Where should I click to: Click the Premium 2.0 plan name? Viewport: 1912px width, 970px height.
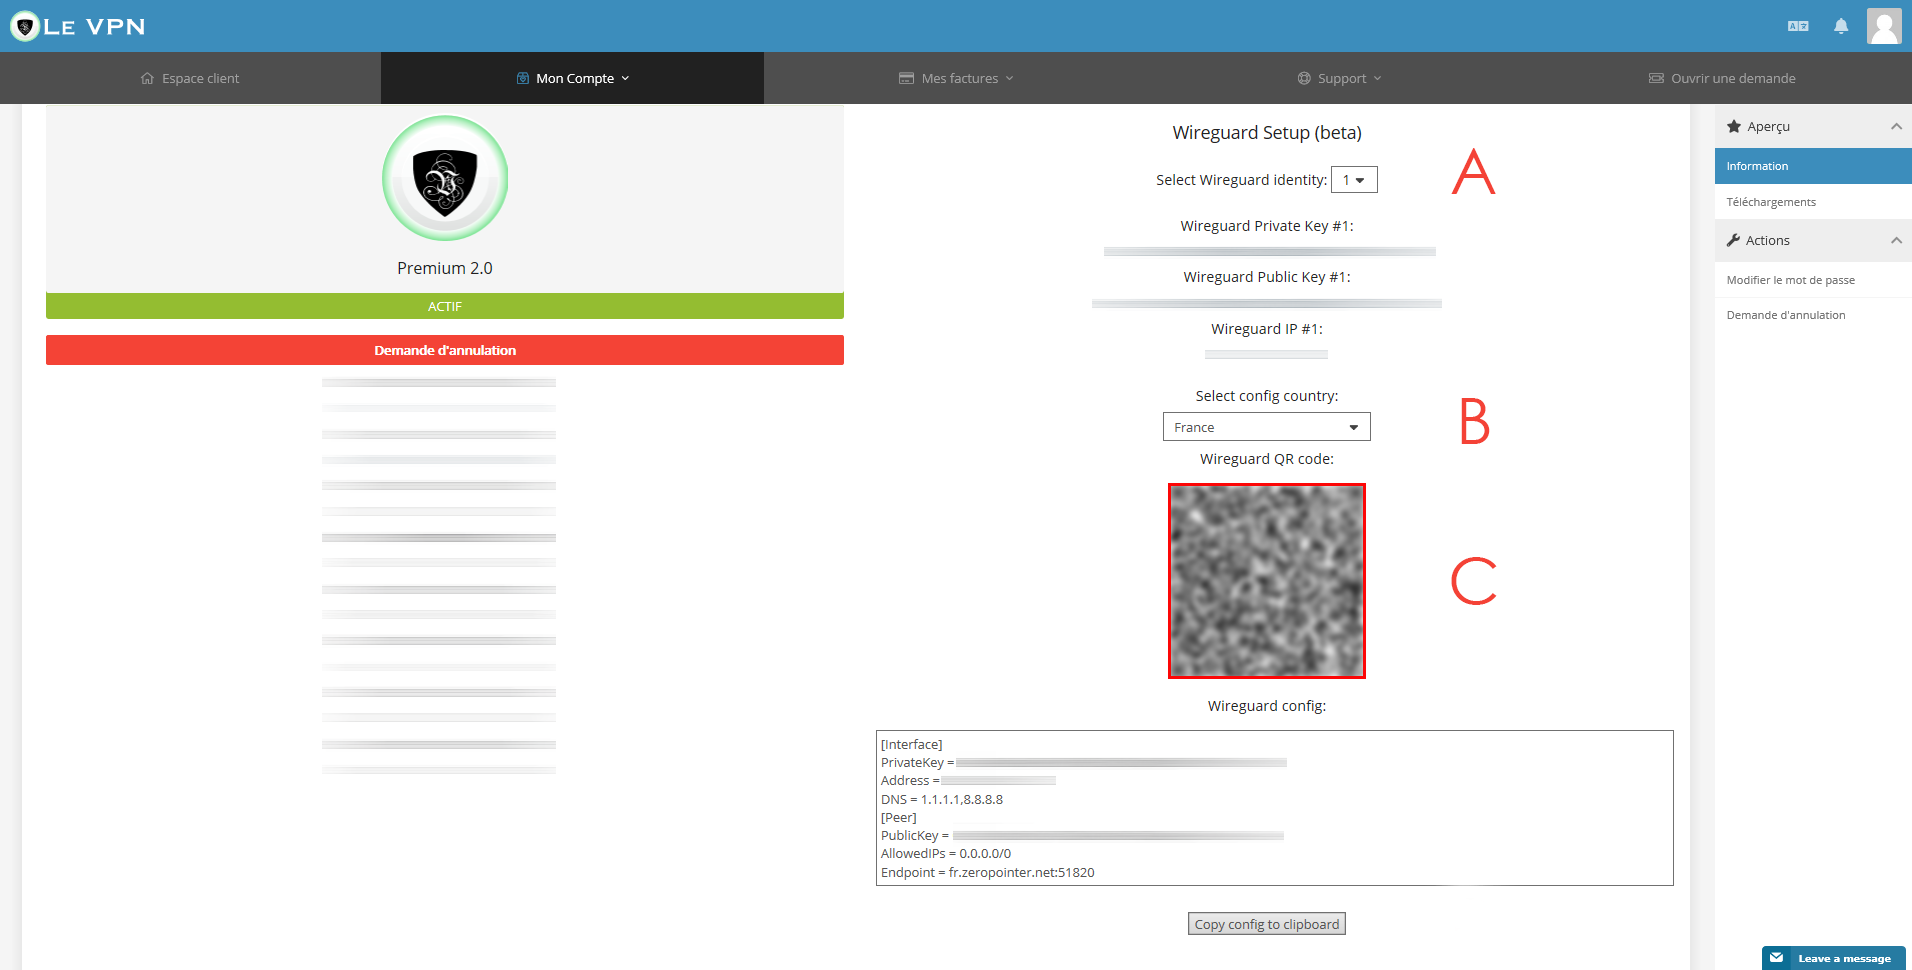(x=445, y=268)
